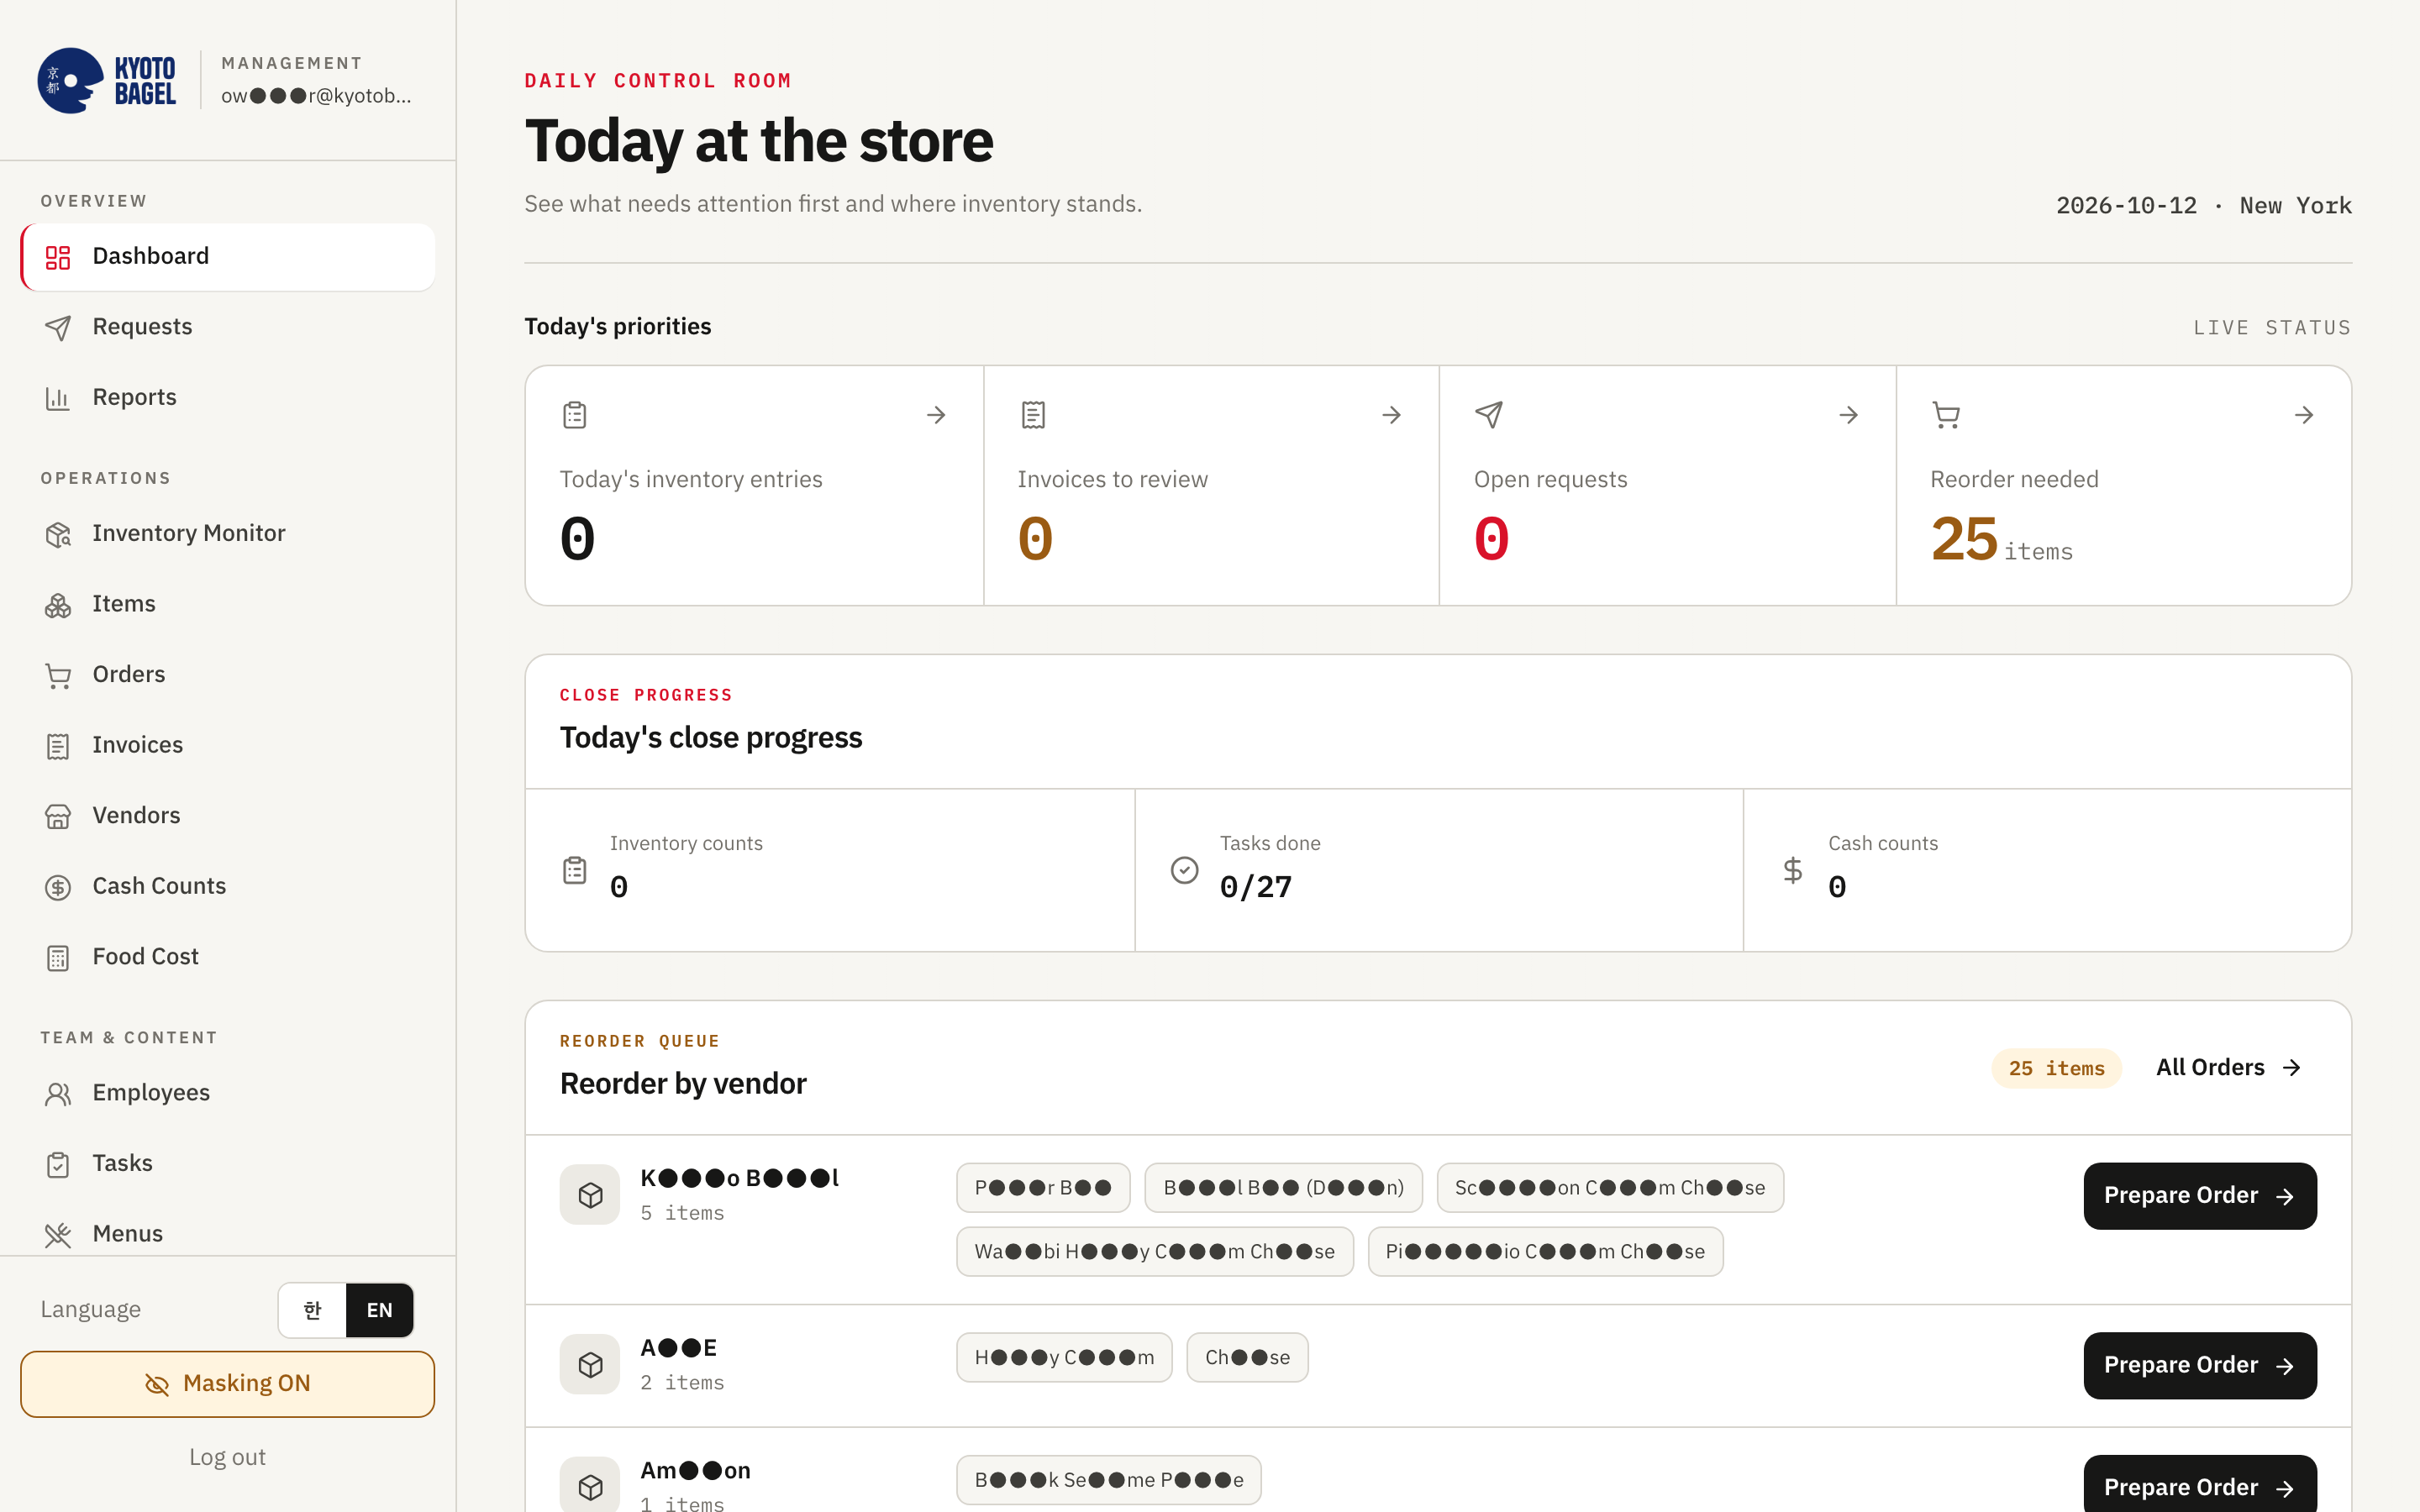
Task: Click the 25 items badge in reorder queue
Action: (x=2056, y=1068)
